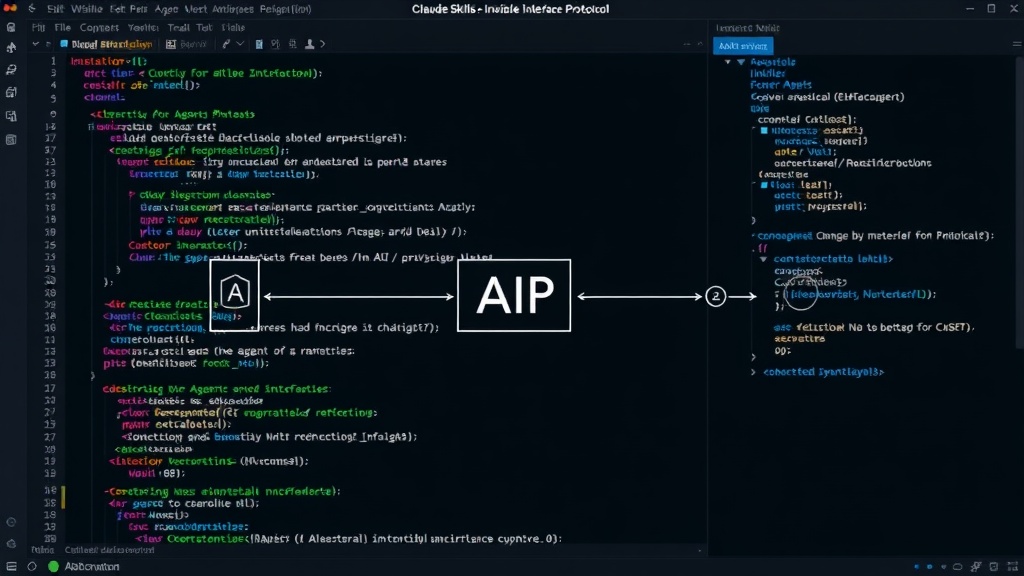Viewport: 1024px width, 576px height.
Task: Open the 'Tat' menu
Action: pos(204,27)
